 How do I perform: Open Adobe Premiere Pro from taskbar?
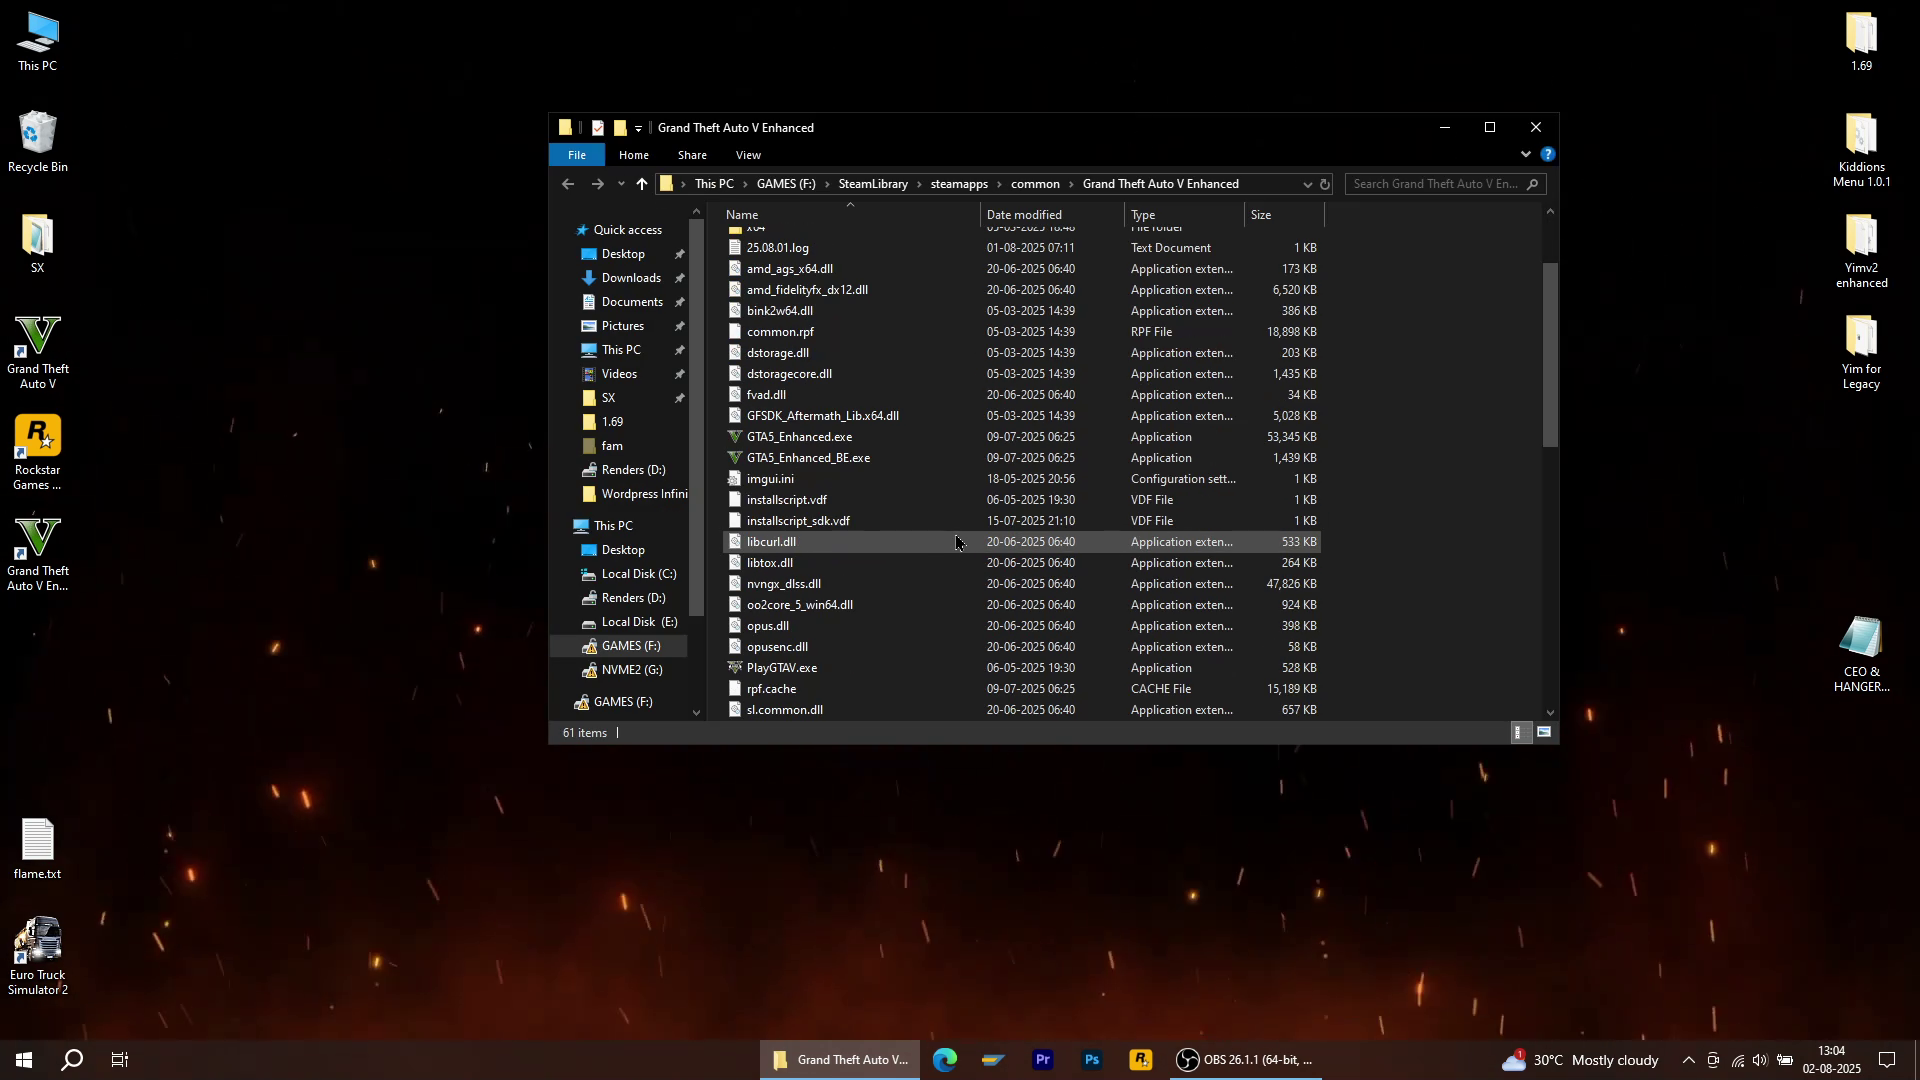[x=1042, y=1060]
